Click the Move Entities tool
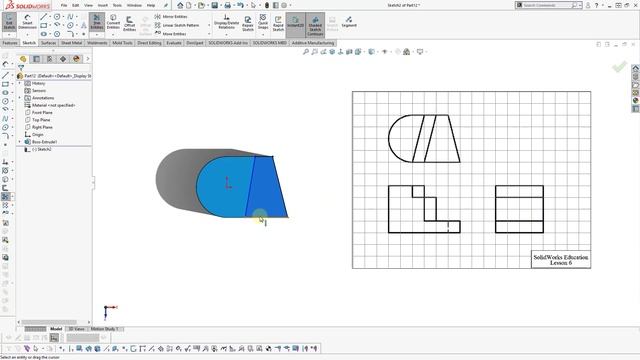The width and height of the screenshot is (640, 360). click(x=170, y=34)
